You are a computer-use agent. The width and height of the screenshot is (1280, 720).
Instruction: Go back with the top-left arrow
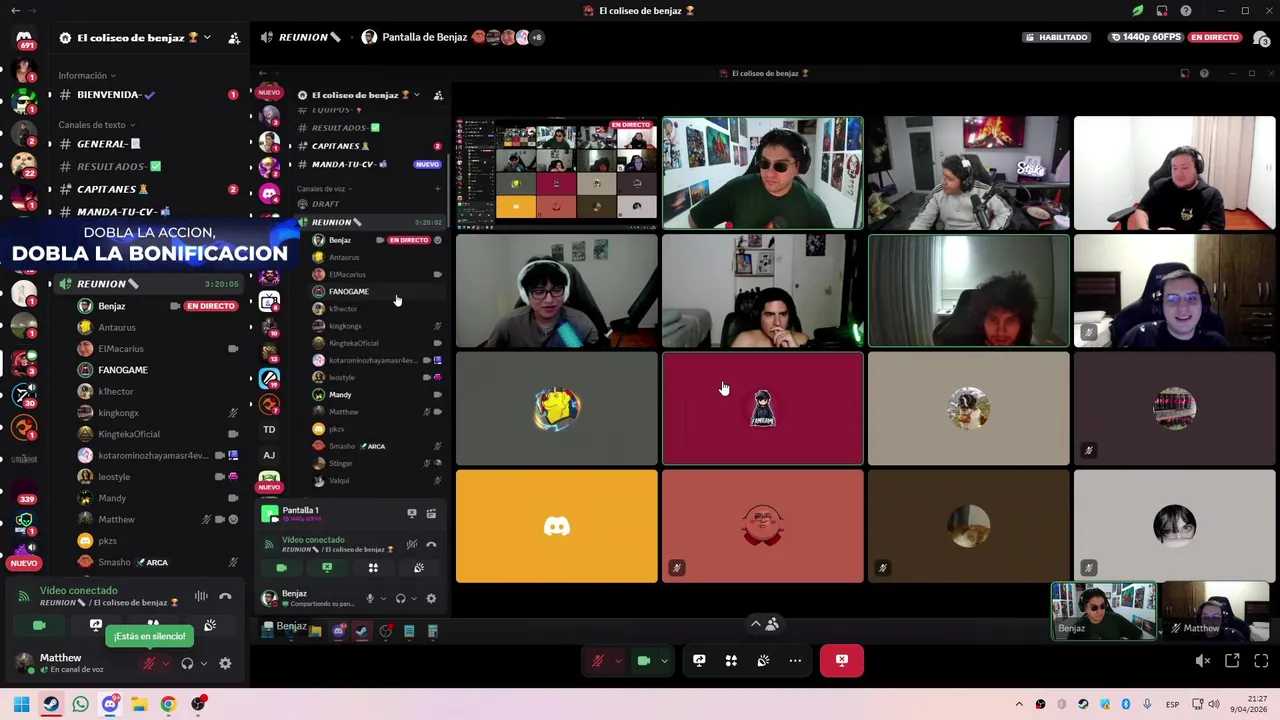click(x=15, y=11)
